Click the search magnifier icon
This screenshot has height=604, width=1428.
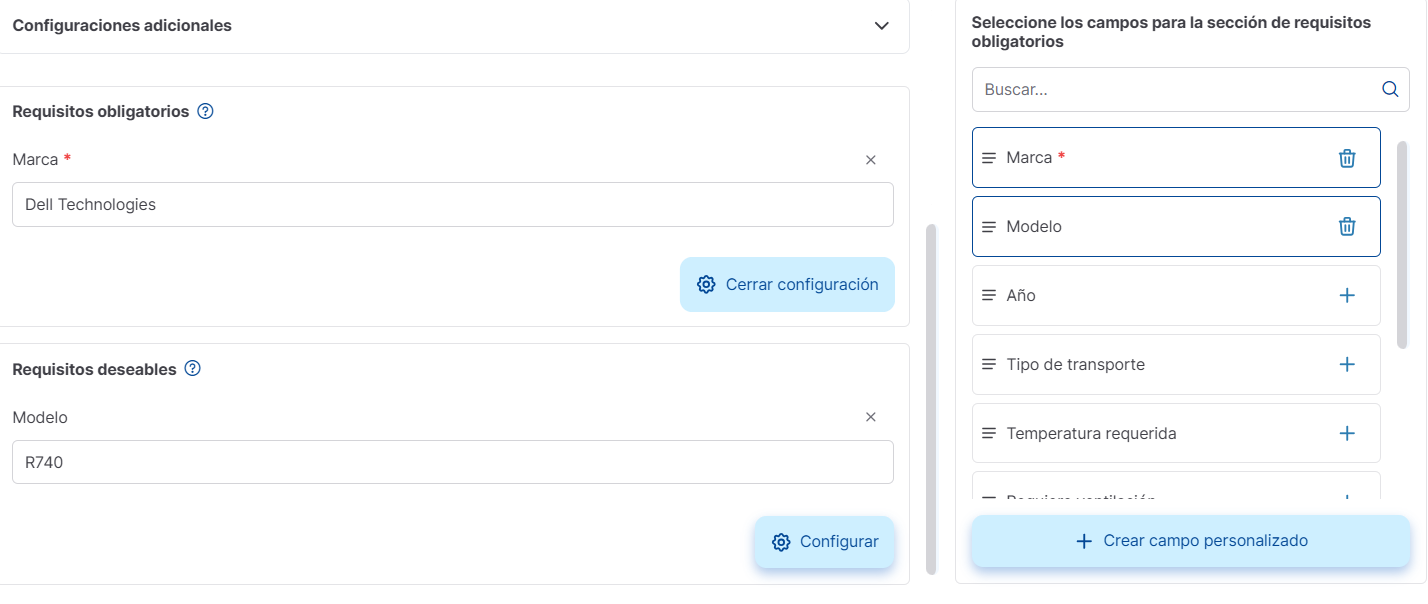(x=1390, y=89)
